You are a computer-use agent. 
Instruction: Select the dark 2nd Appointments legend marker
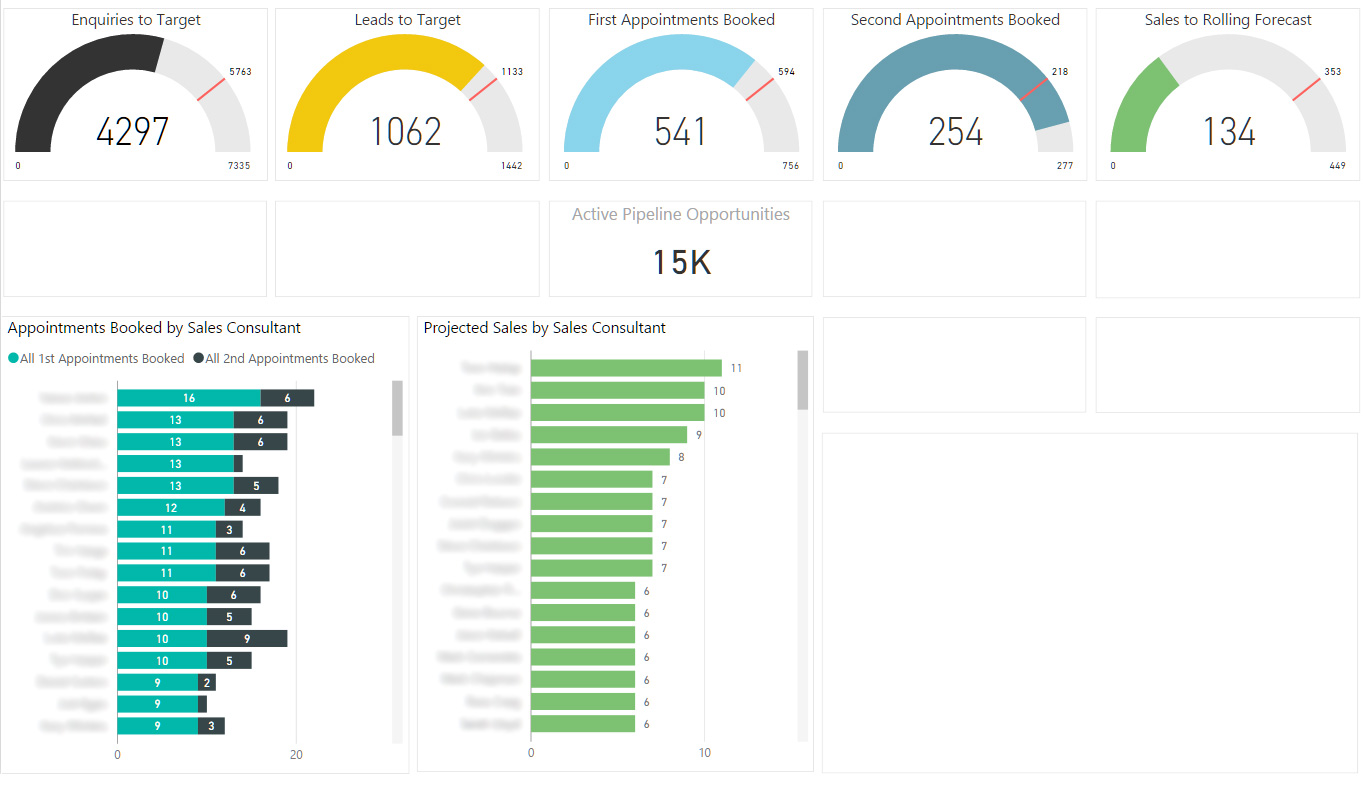click(198, 358)
